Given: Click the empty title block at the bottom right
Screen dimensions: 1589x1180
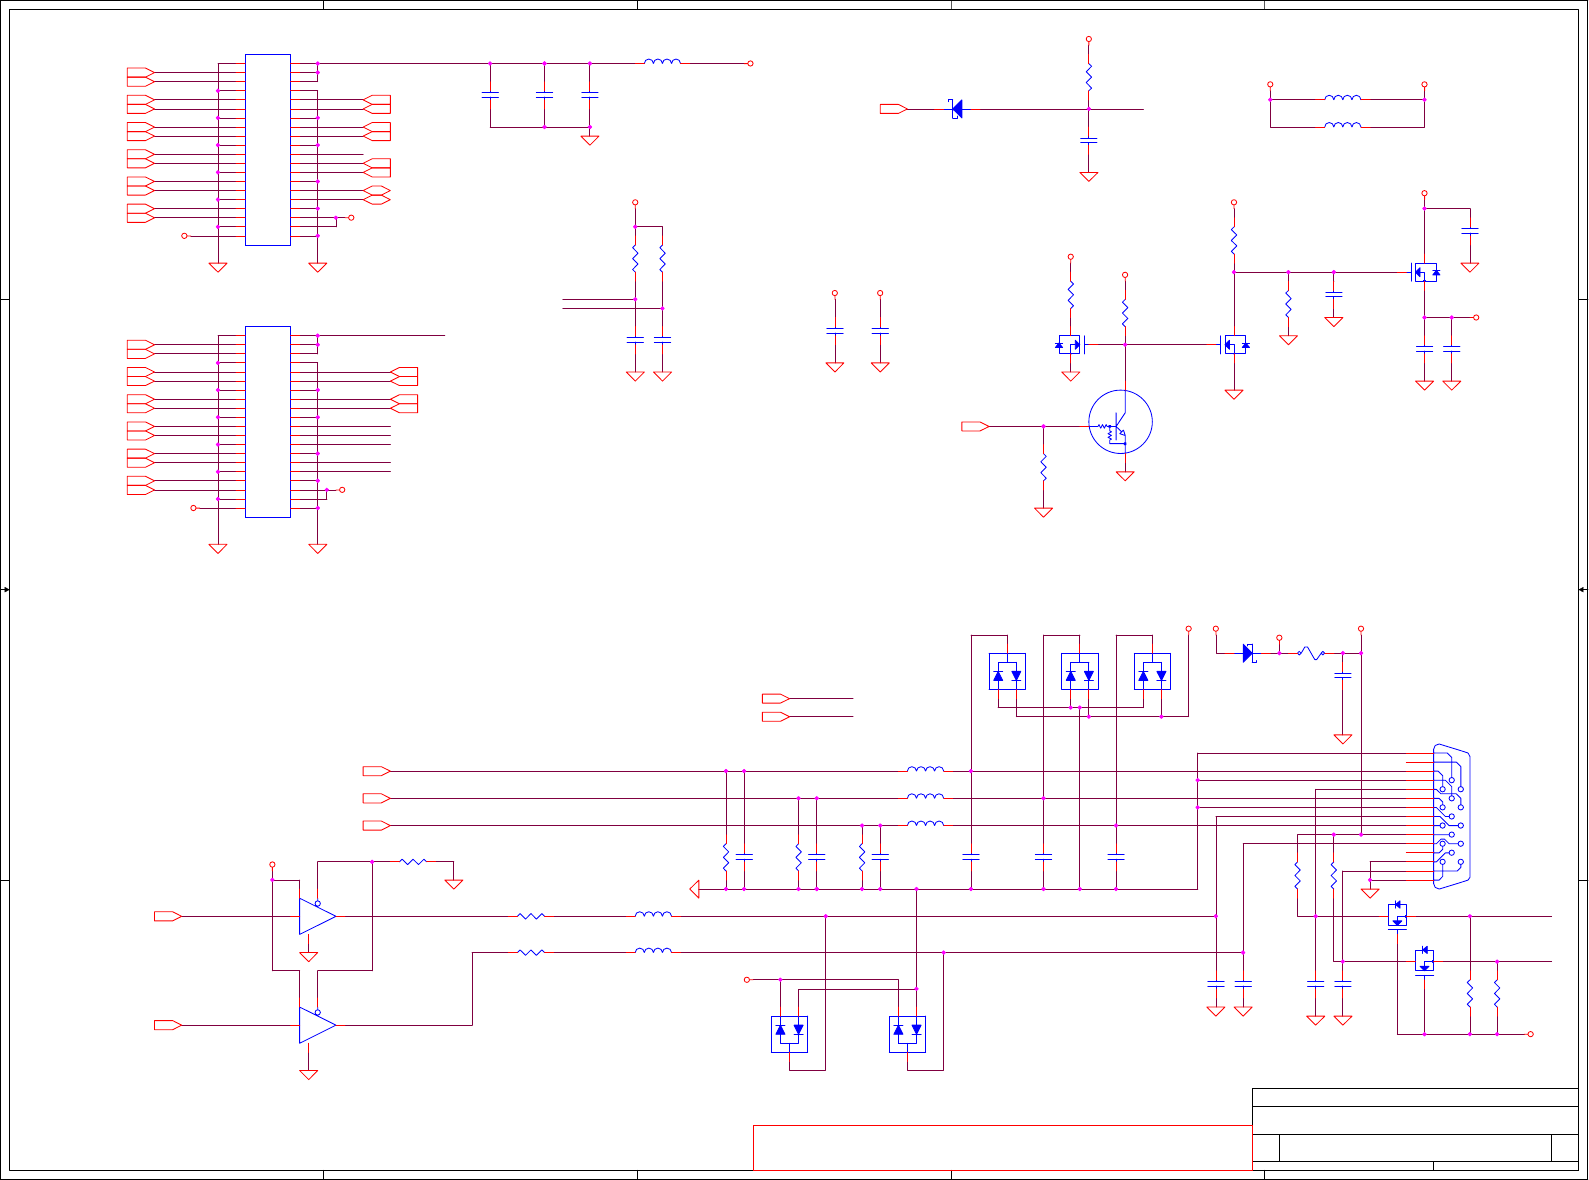Looking at the screenshot, I should pyautogui.click(x=1415, y=1129).
